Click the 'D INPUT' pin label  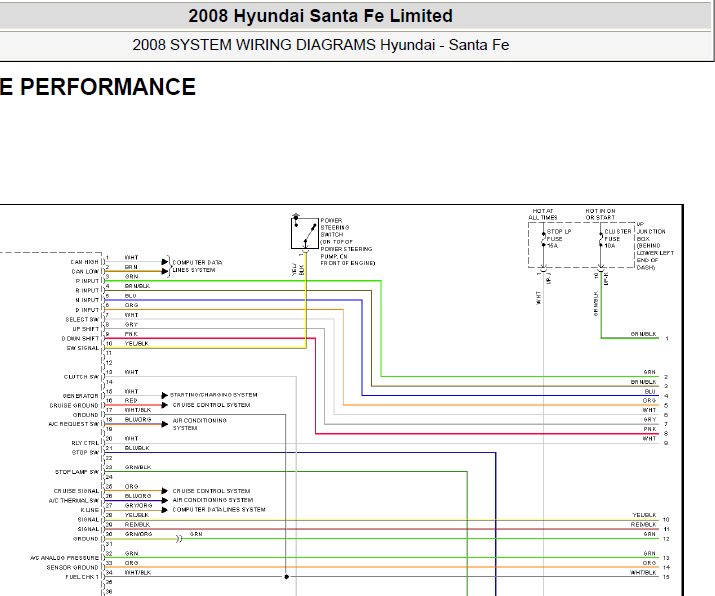tap(87, 310)
